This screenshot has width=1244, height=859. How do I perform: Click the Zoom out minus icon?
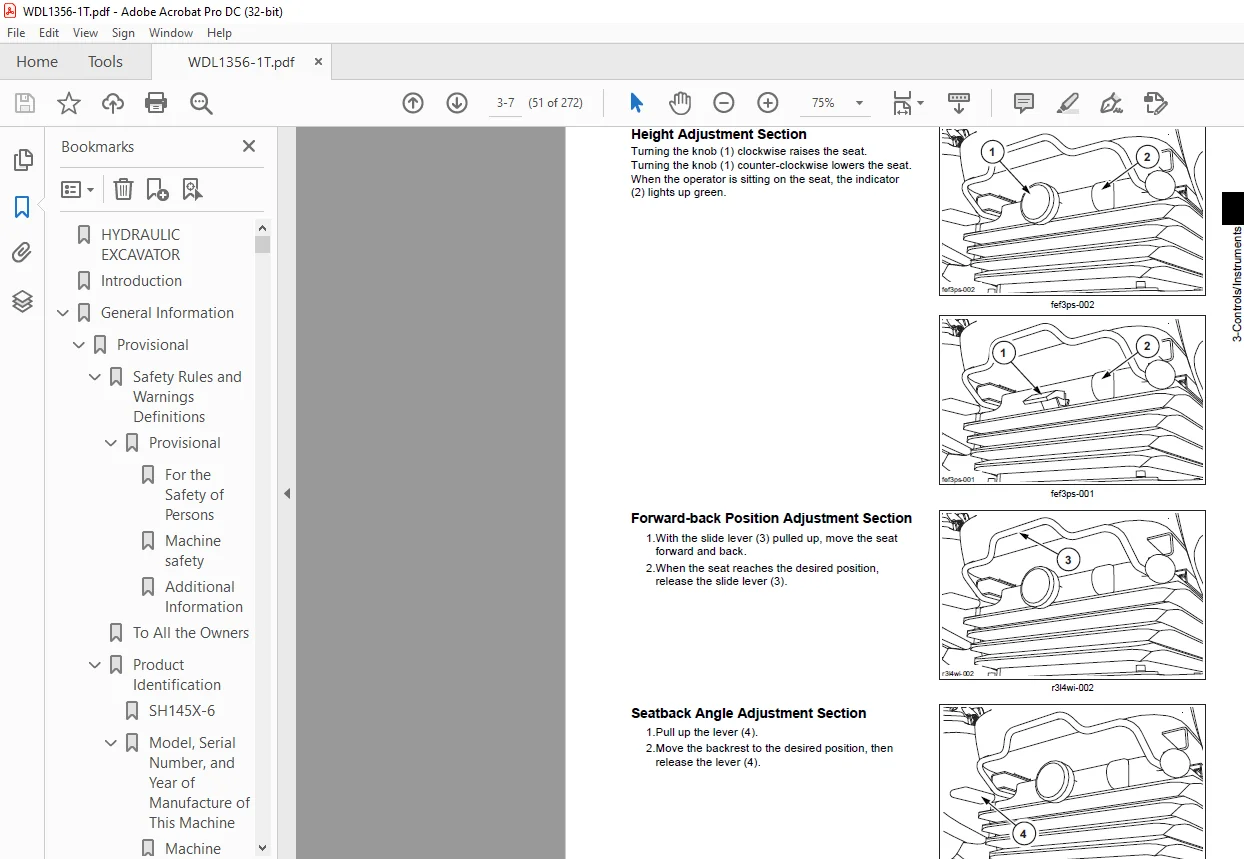[724, 103]
